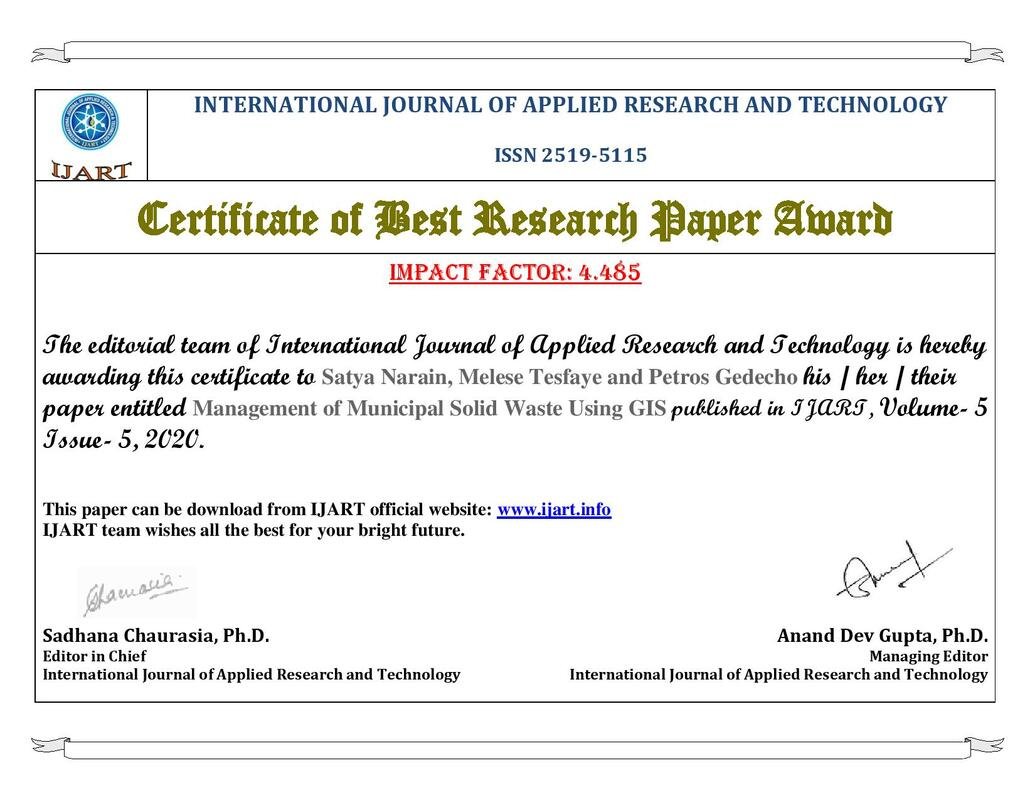Screen dimensions: 1035x800
Task: Click the journal name under Managing Editor
Action: (779, 675)
